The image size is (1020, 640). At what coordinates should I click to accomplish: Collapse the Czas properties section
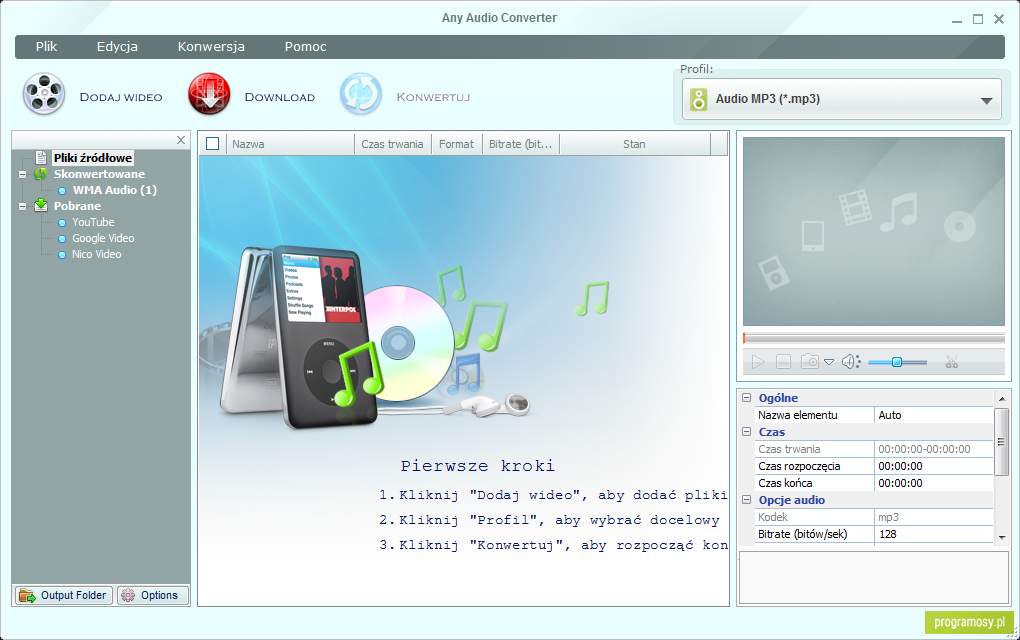coord(747,431)
